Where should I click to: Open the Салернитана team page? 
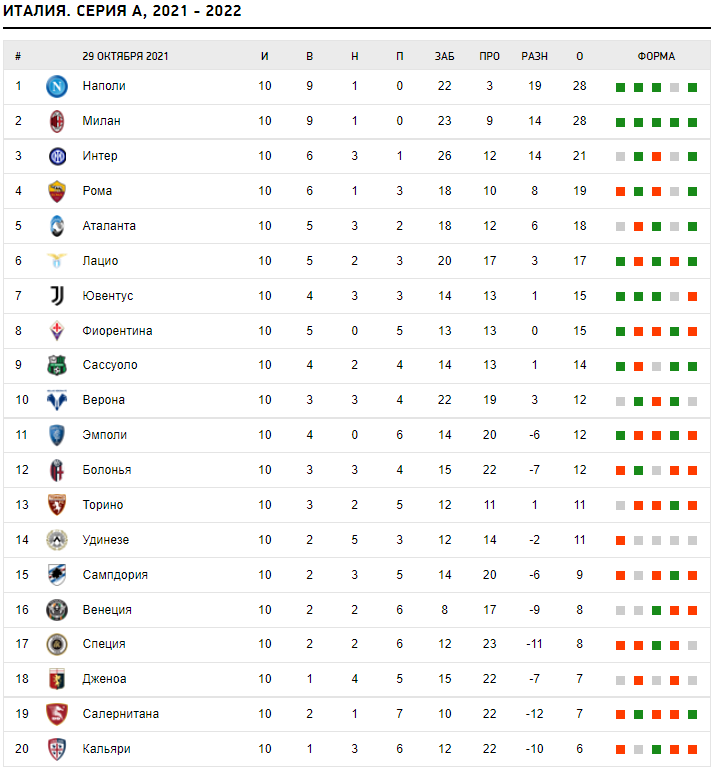click(x=120, y=714)
